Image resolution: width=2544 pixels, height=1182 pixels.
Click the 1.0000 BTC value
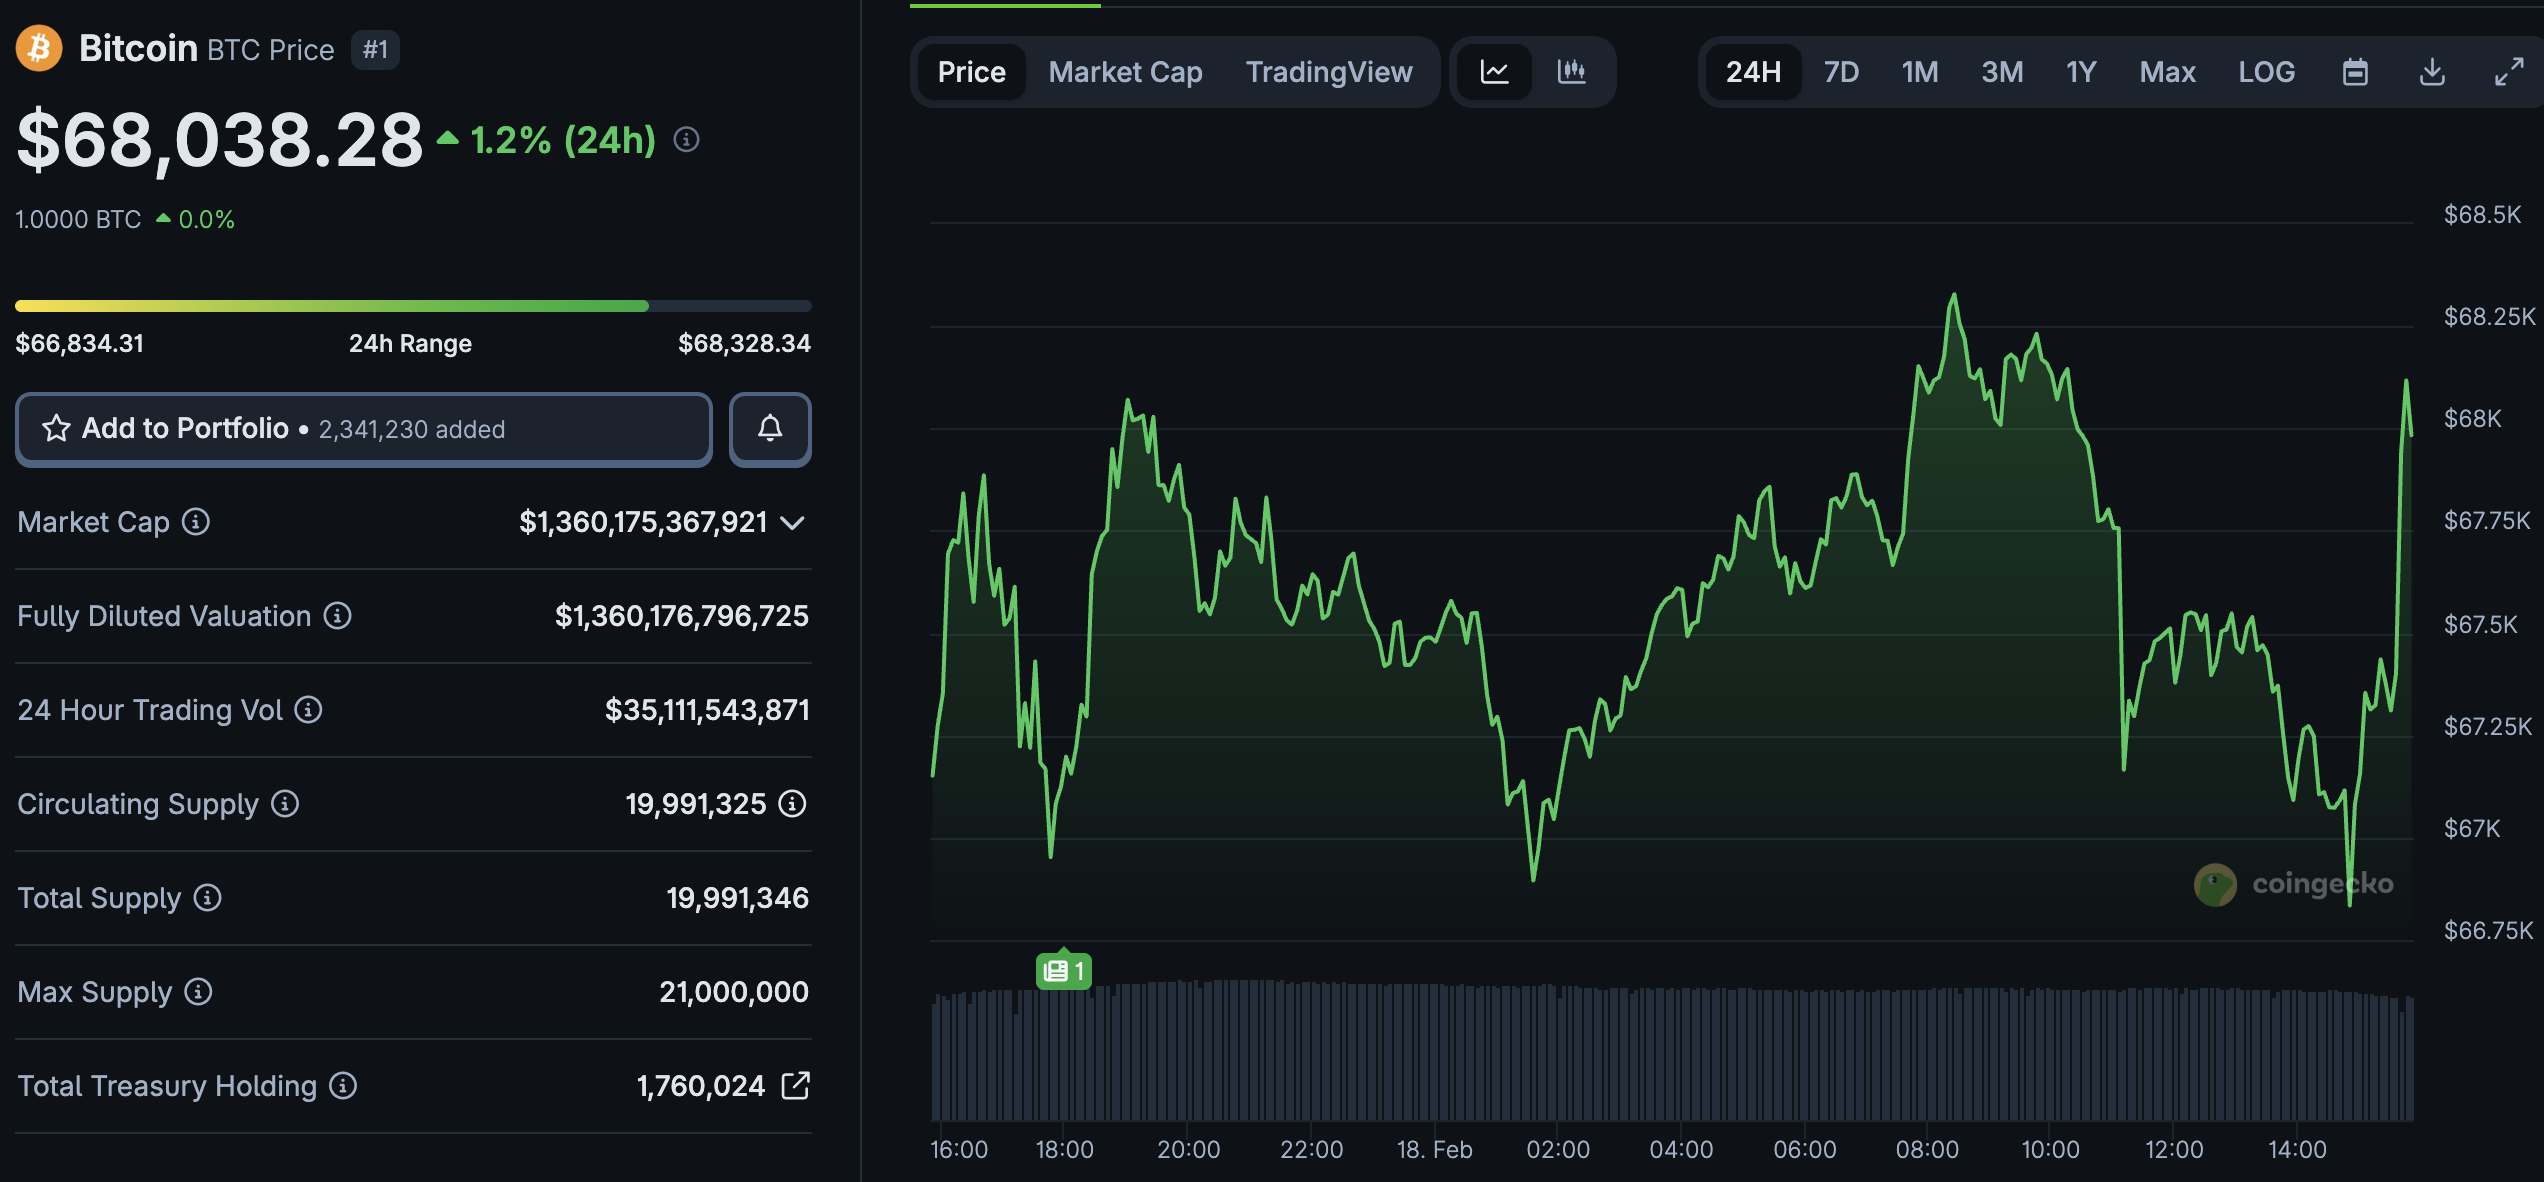click(78, 220)
